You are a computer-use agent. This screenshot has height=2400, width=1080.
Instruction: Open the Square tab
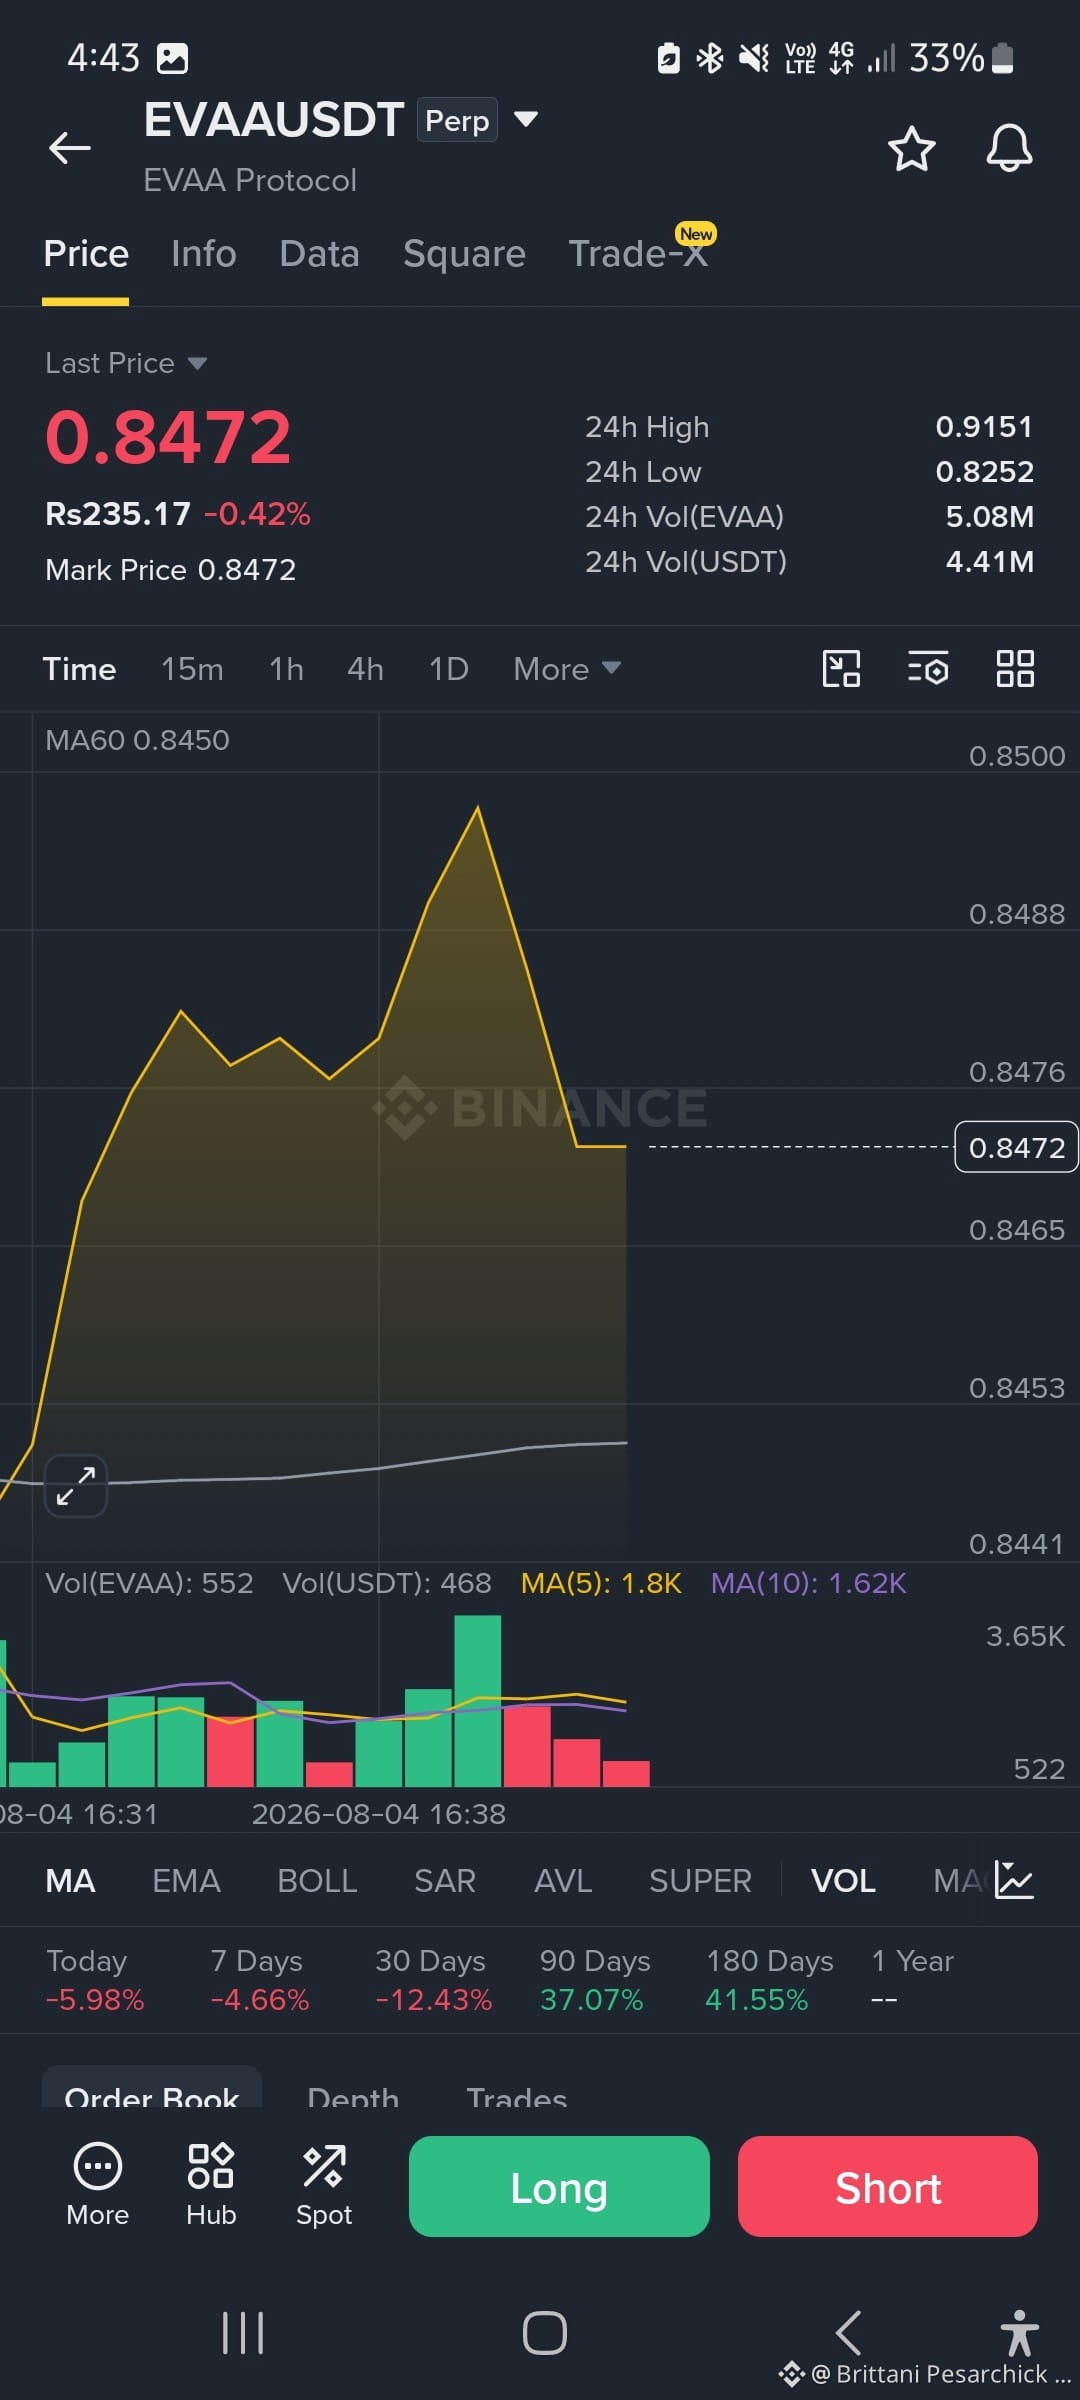[464, 254]
